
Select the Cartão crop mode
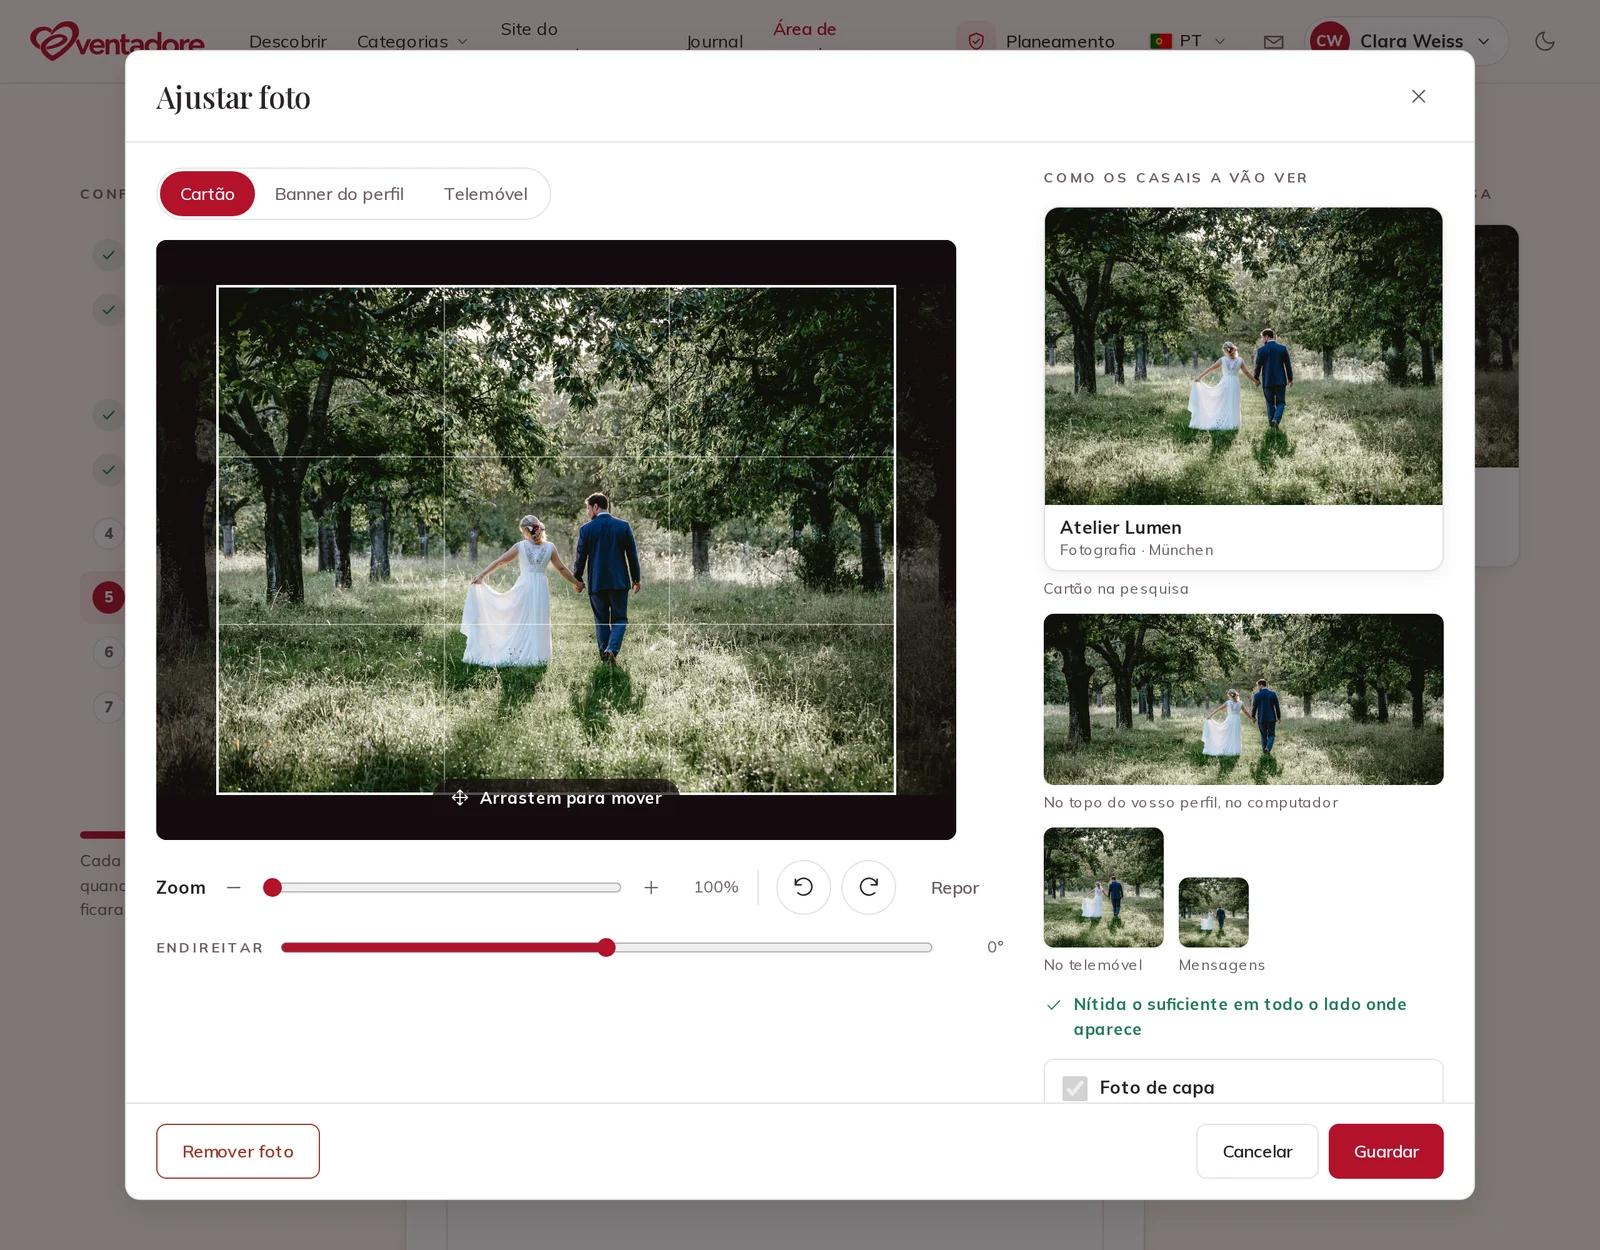(207, 194)
